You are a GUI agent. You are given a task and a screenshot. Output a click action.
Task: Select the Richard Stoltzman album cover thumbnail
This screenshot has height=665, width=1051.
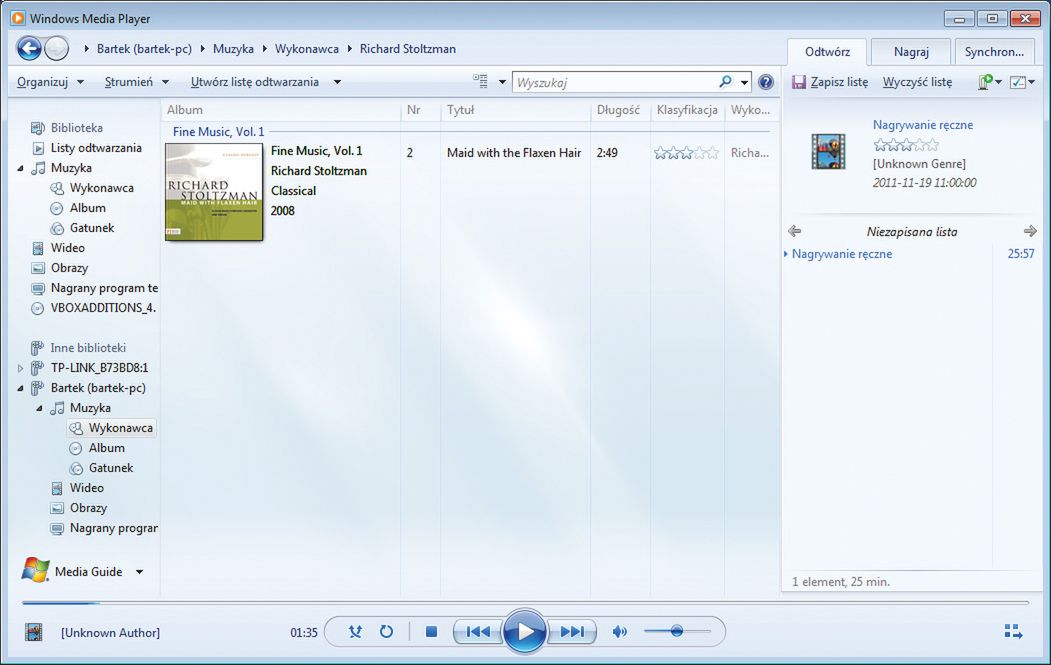pos(214,192)
